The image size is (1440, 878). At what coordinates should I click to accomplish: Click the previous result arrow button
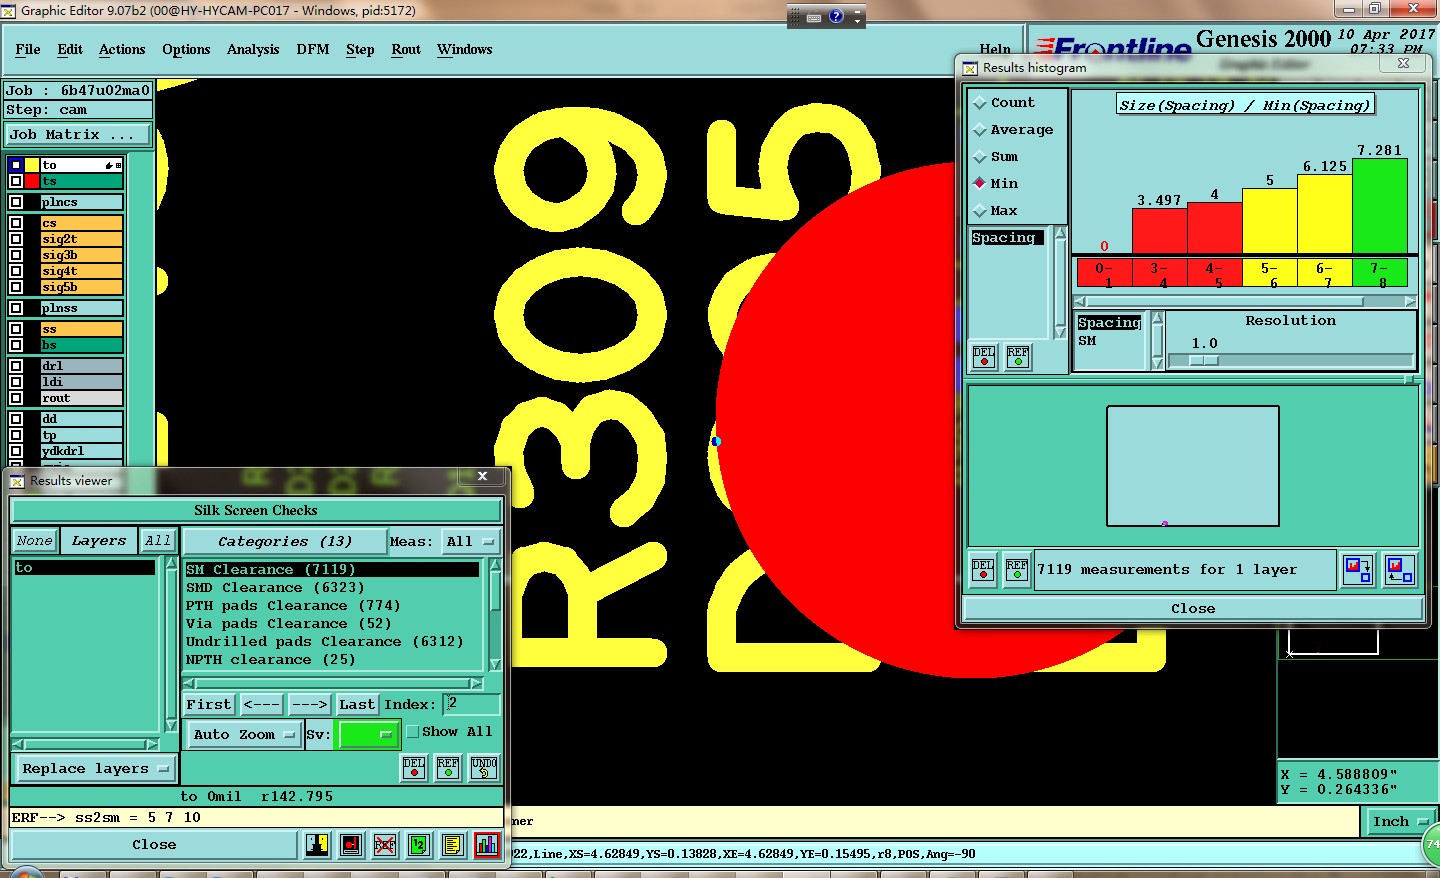point(261,704)
